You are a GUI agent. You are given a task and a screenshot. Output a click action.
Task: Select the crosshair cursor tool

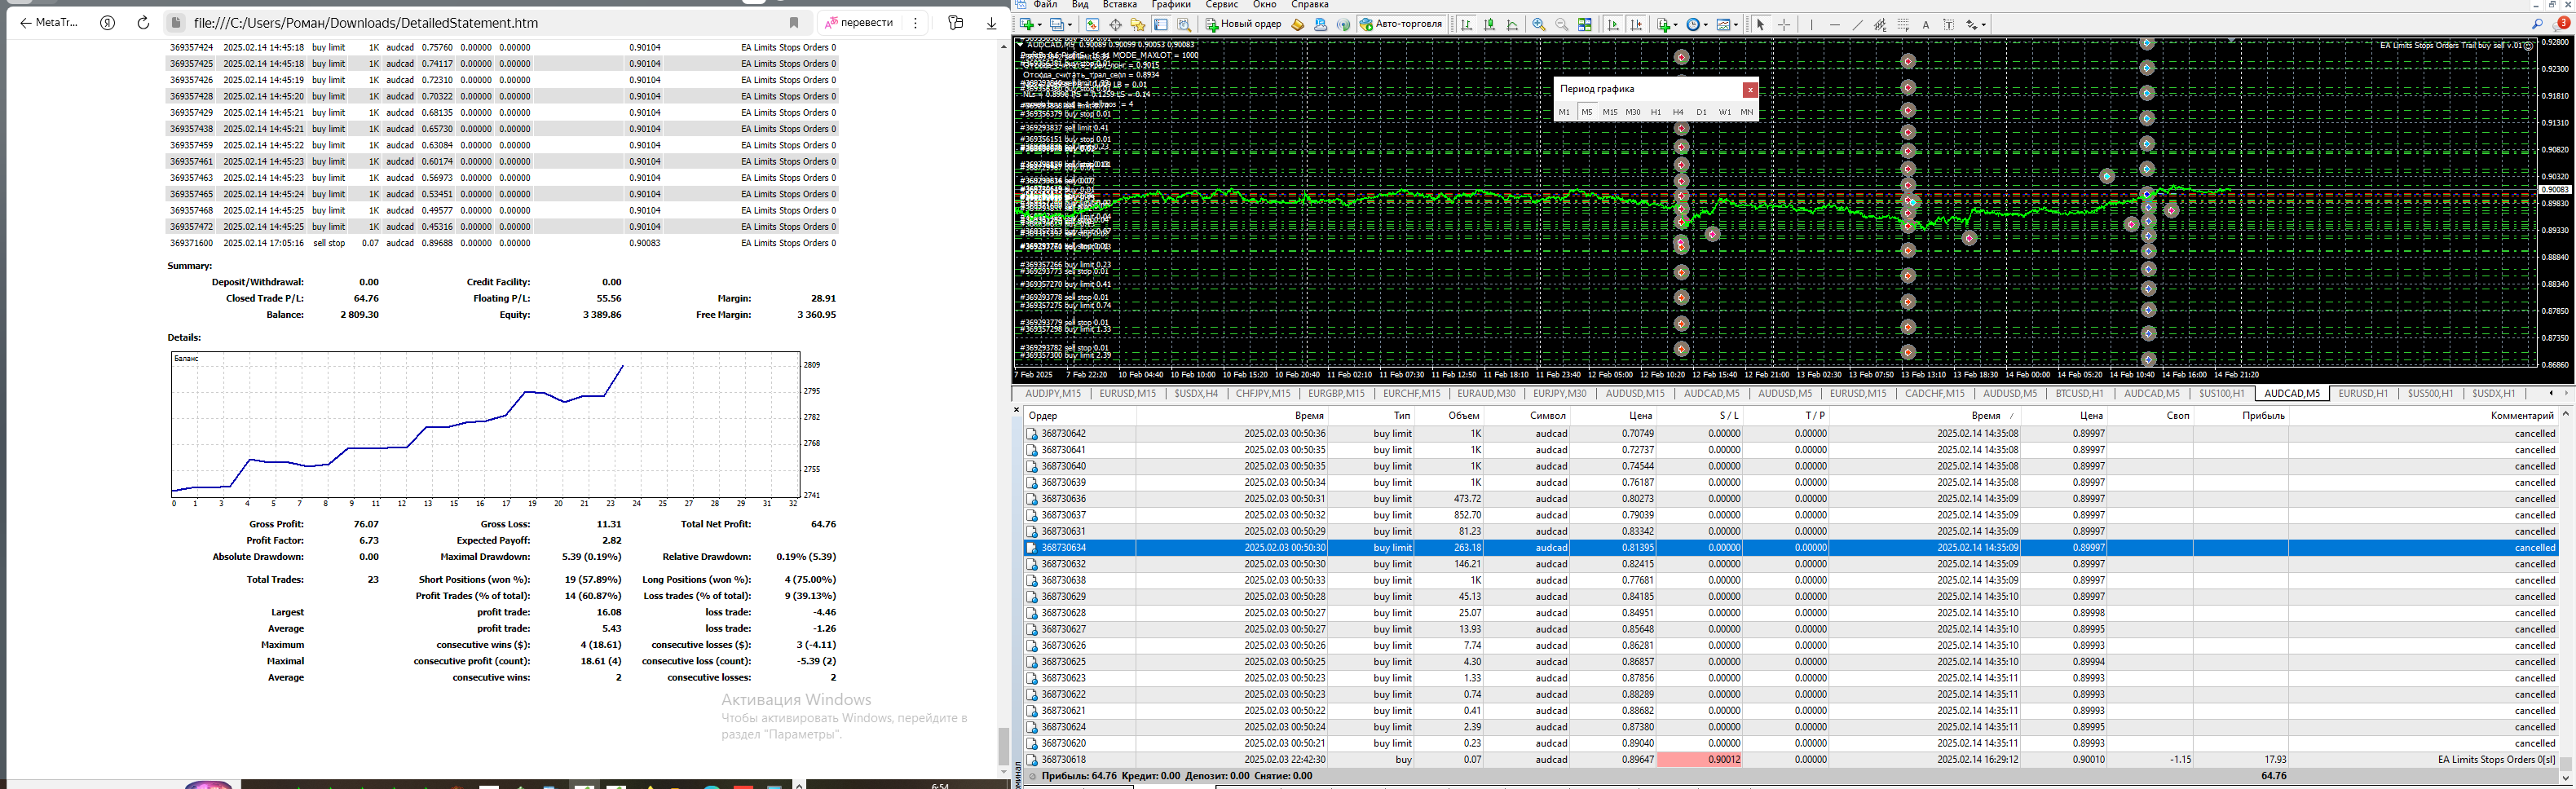(x=1784, y=25)
